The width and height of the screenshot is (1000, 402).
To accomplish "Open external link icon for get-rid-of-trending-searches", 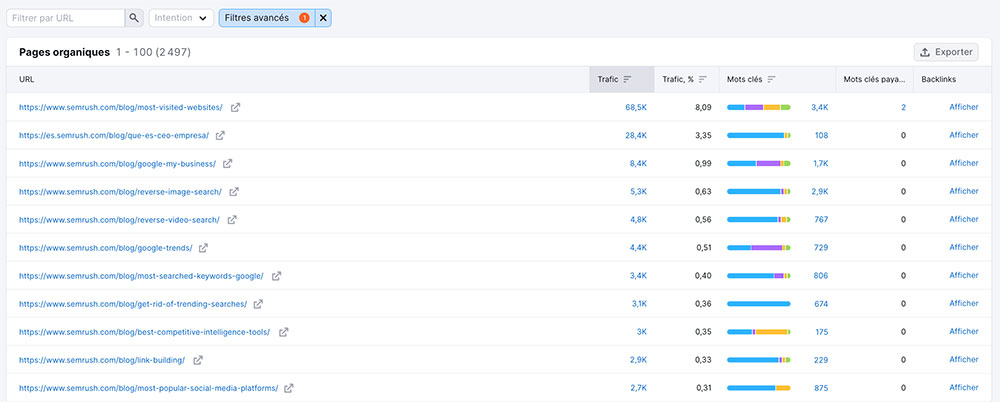I will [x=258, y=304].
